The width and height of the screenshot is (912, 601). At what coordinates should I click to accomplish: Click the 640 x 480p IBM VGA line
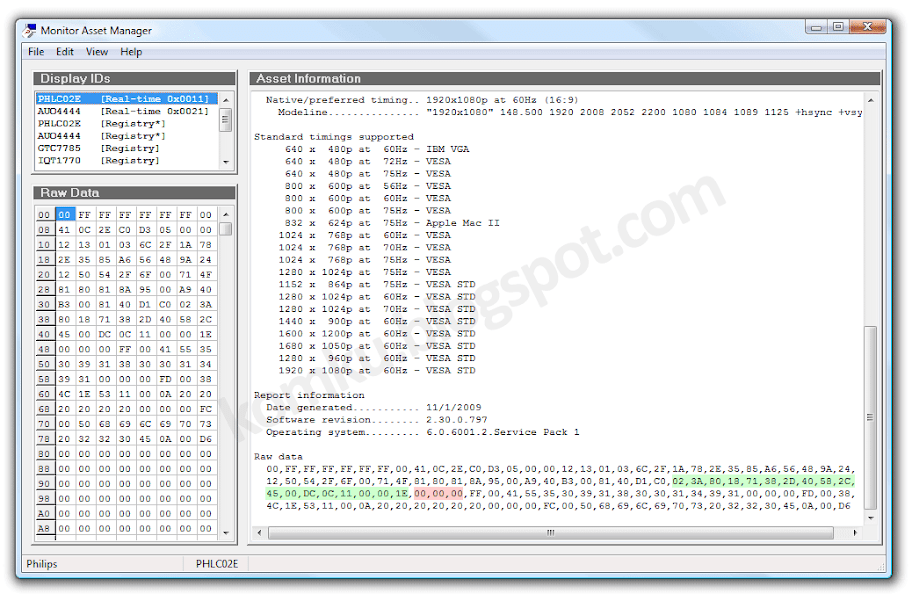pyautogui.click(x=376, y=149)
